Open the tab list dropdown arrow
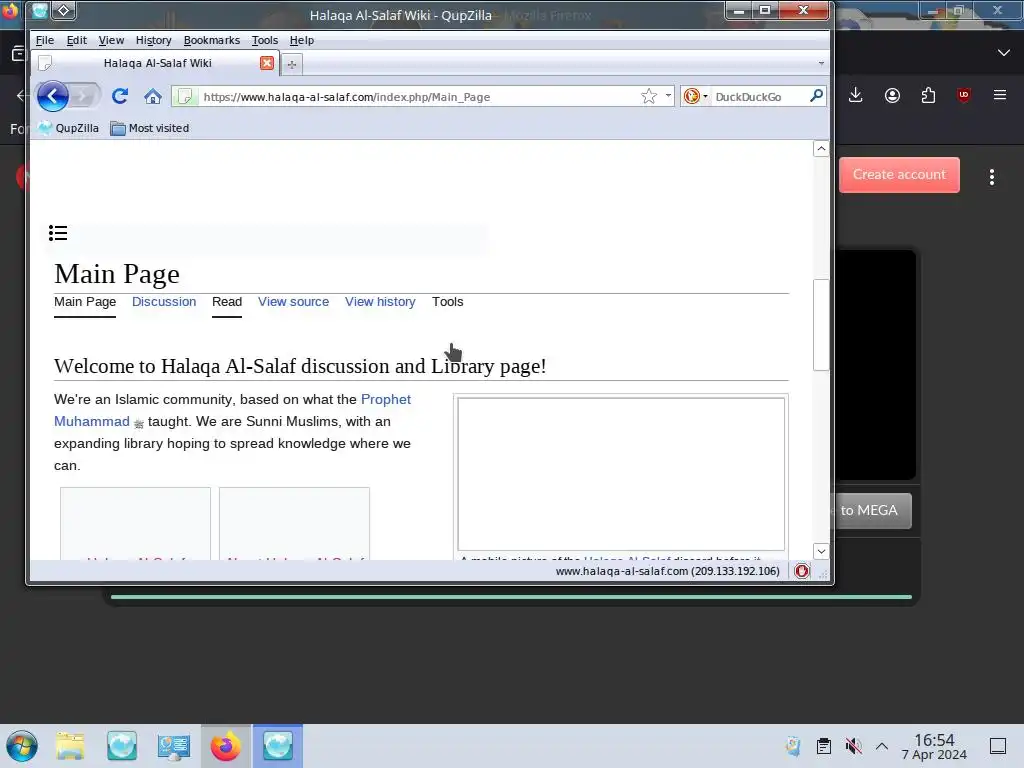 point(821,63)
